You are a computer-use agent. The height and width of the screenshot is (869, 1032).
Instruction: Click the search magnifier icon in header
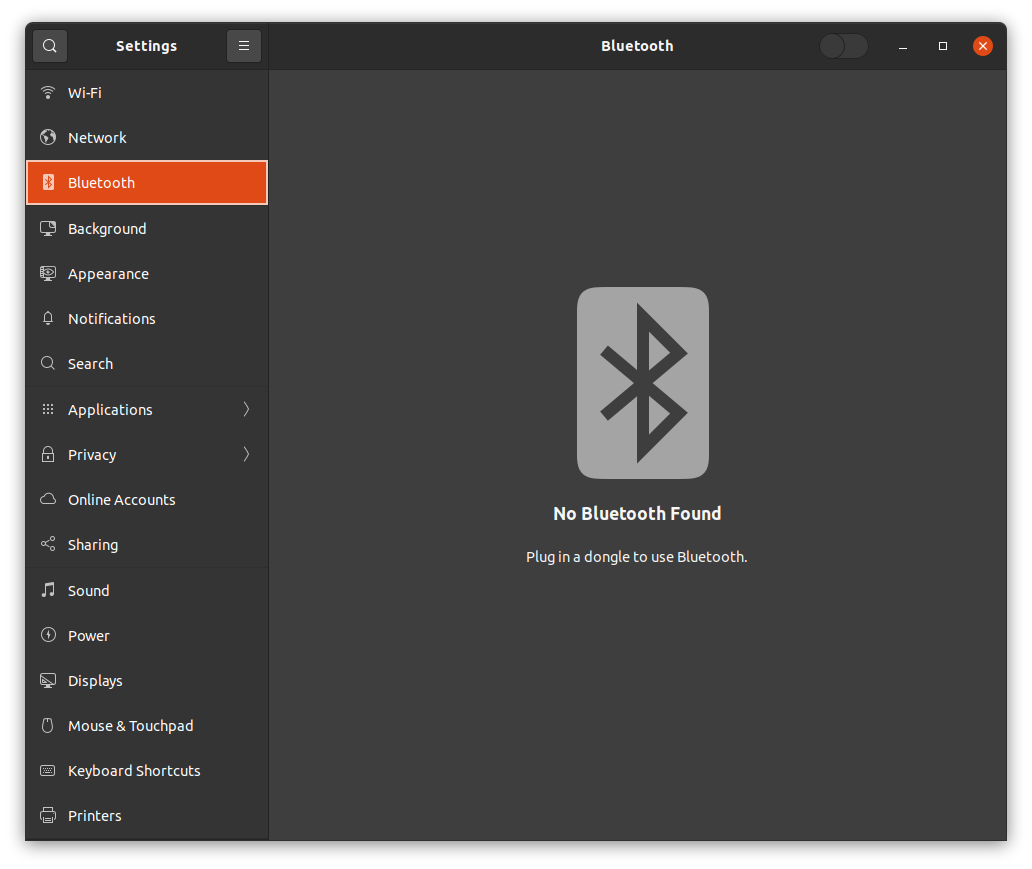click(x=49, y=46)
